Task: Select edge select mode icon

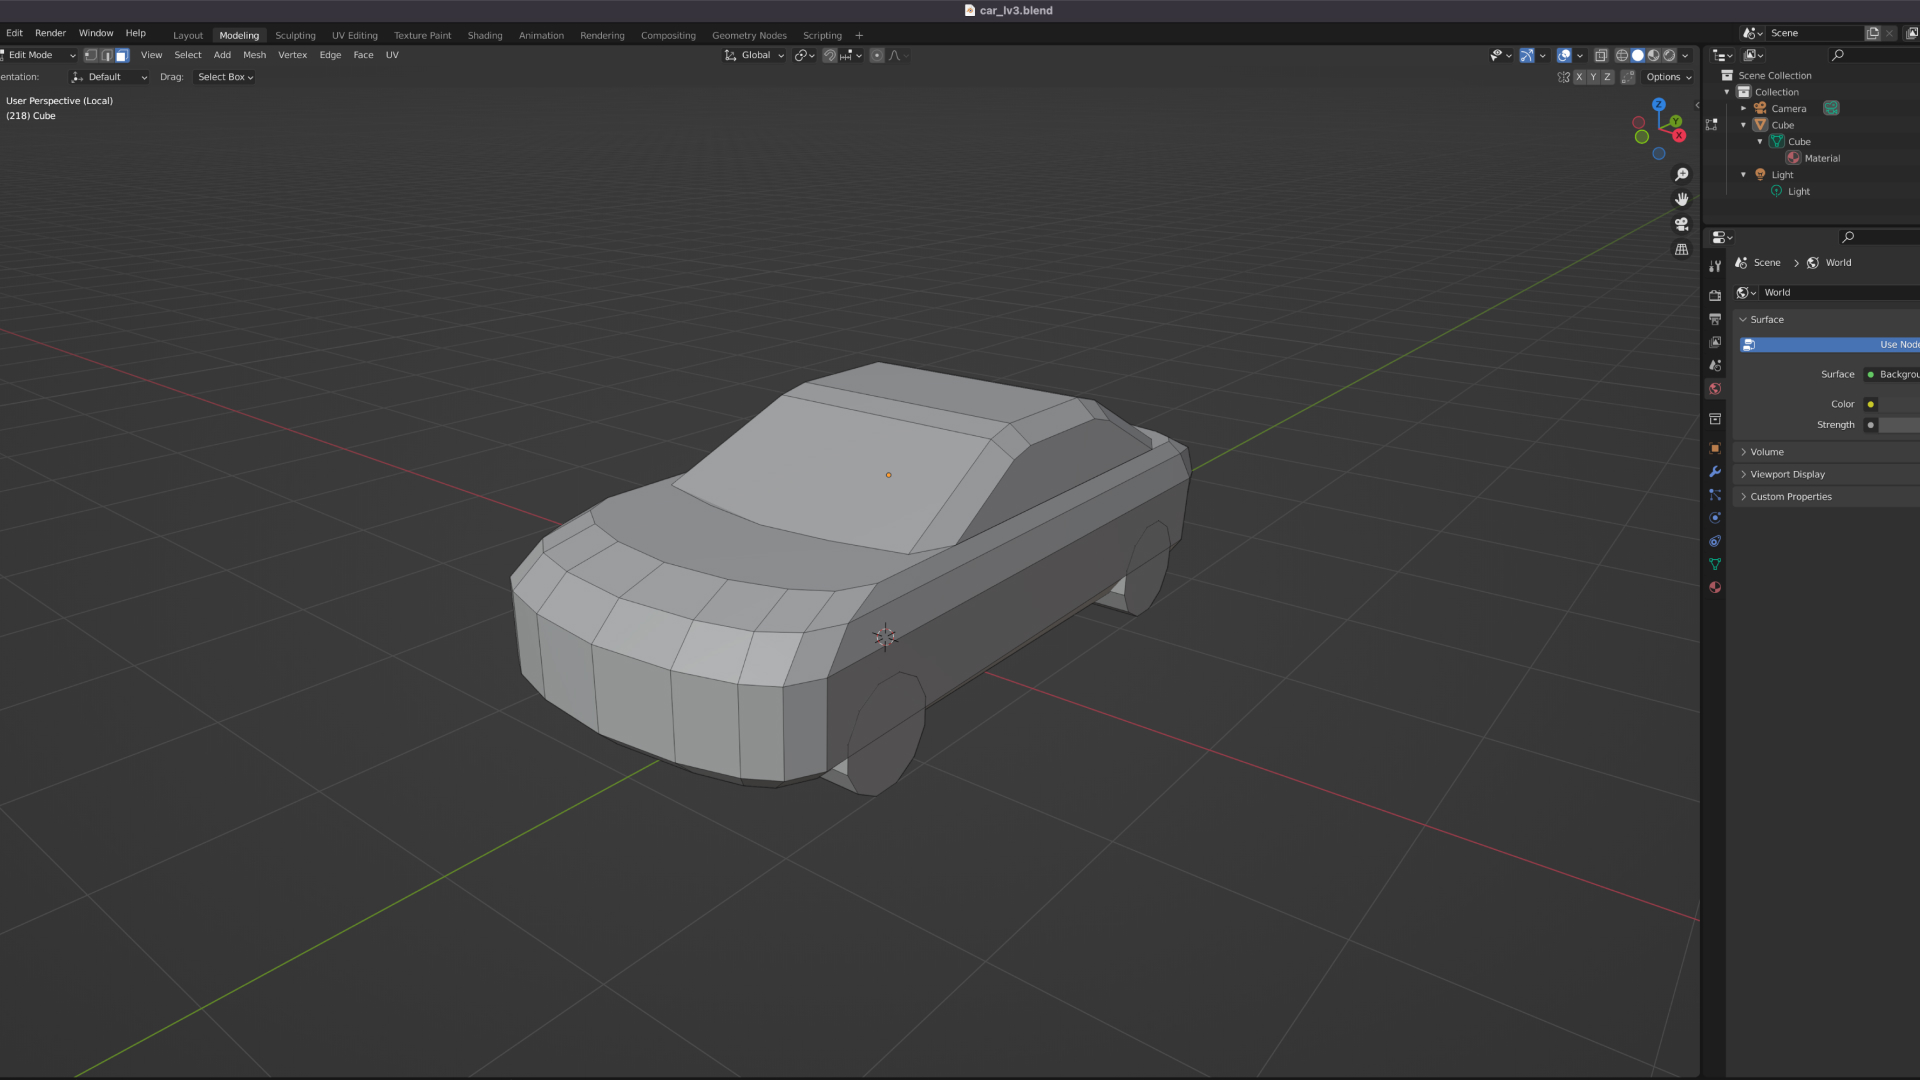Action: [x=106, y=55]
